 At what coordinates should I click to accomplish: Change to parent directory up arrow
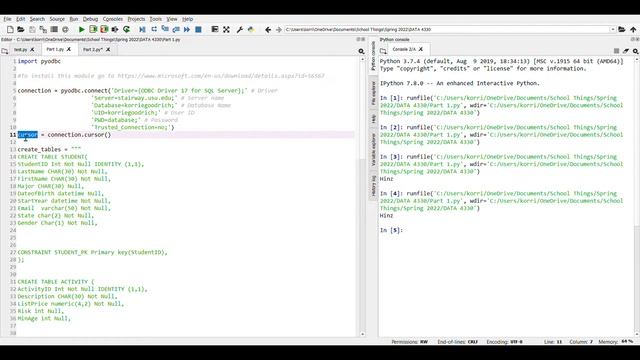point(633,29)
